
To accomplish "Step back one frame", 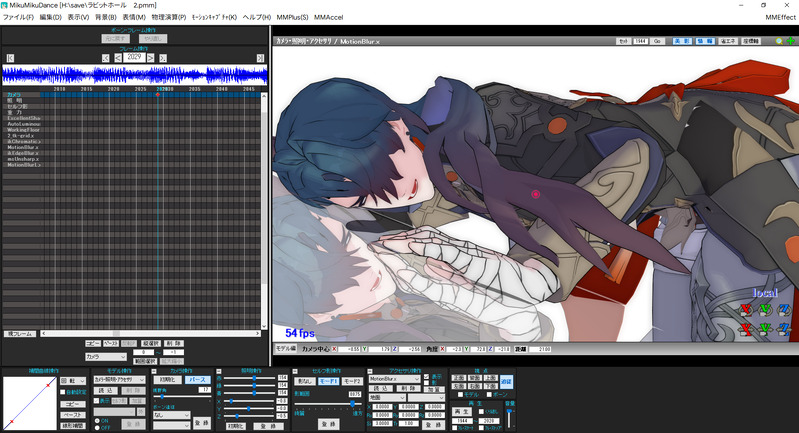I will [118, 58].
